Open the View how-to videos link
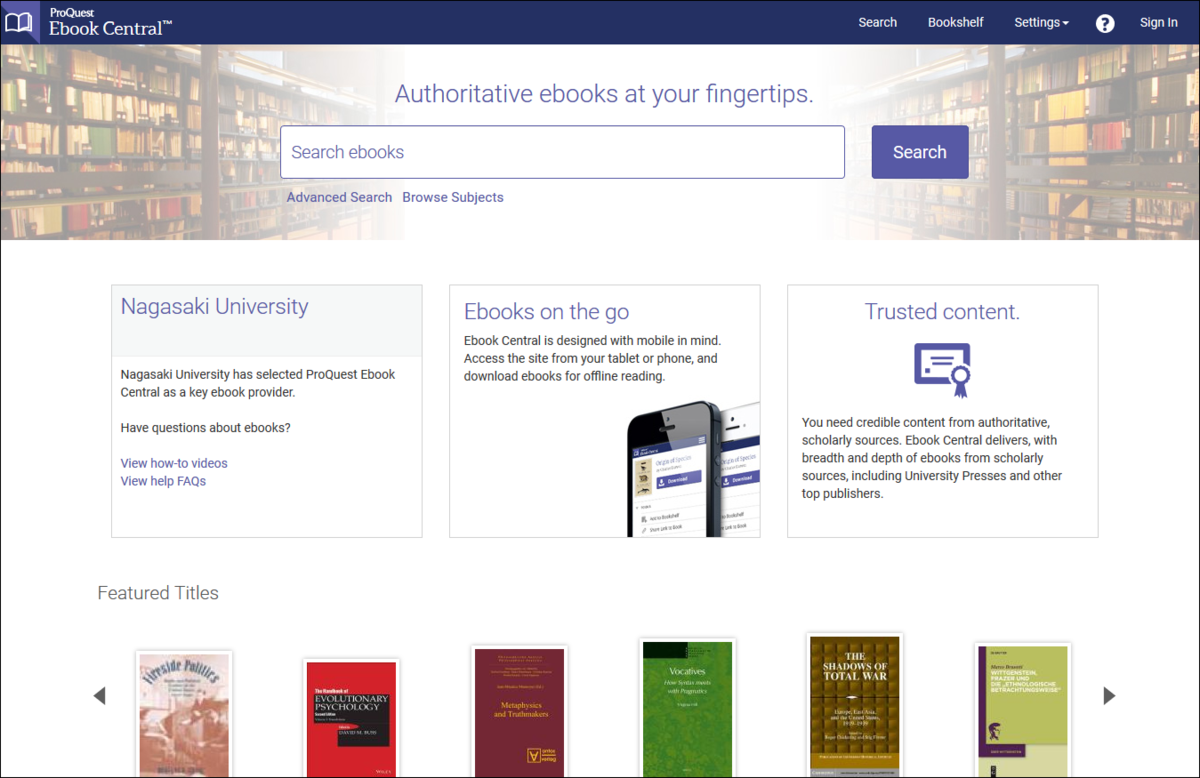 tap(174, 463)
